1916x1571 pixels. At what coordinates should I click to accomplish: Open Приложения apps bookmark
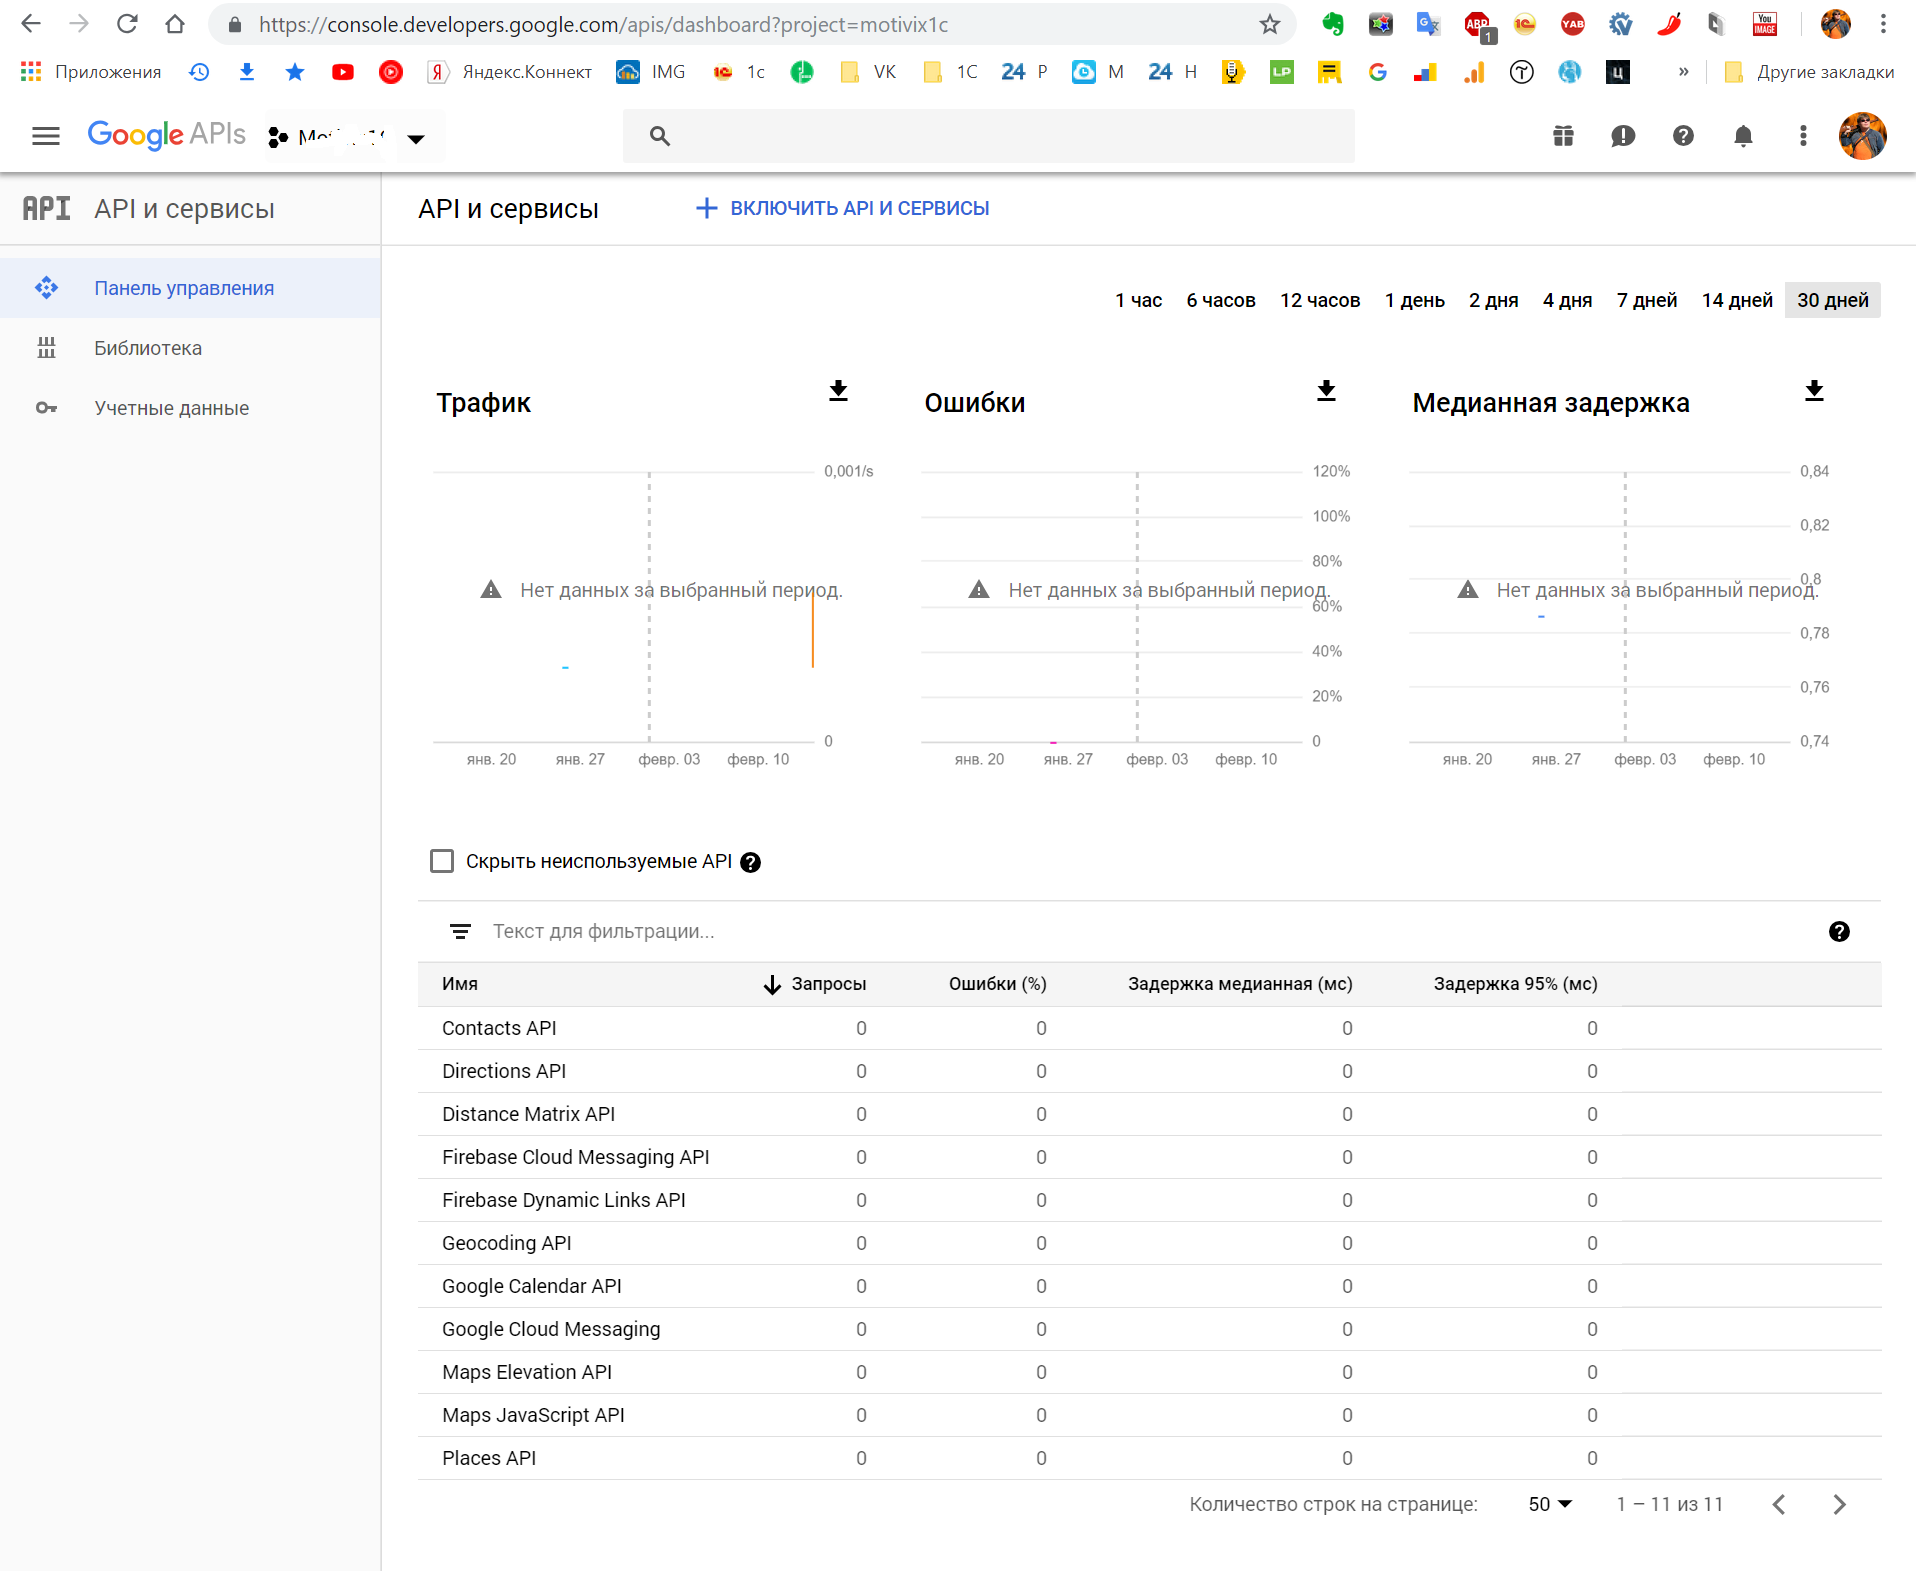(x=90, y=72)
